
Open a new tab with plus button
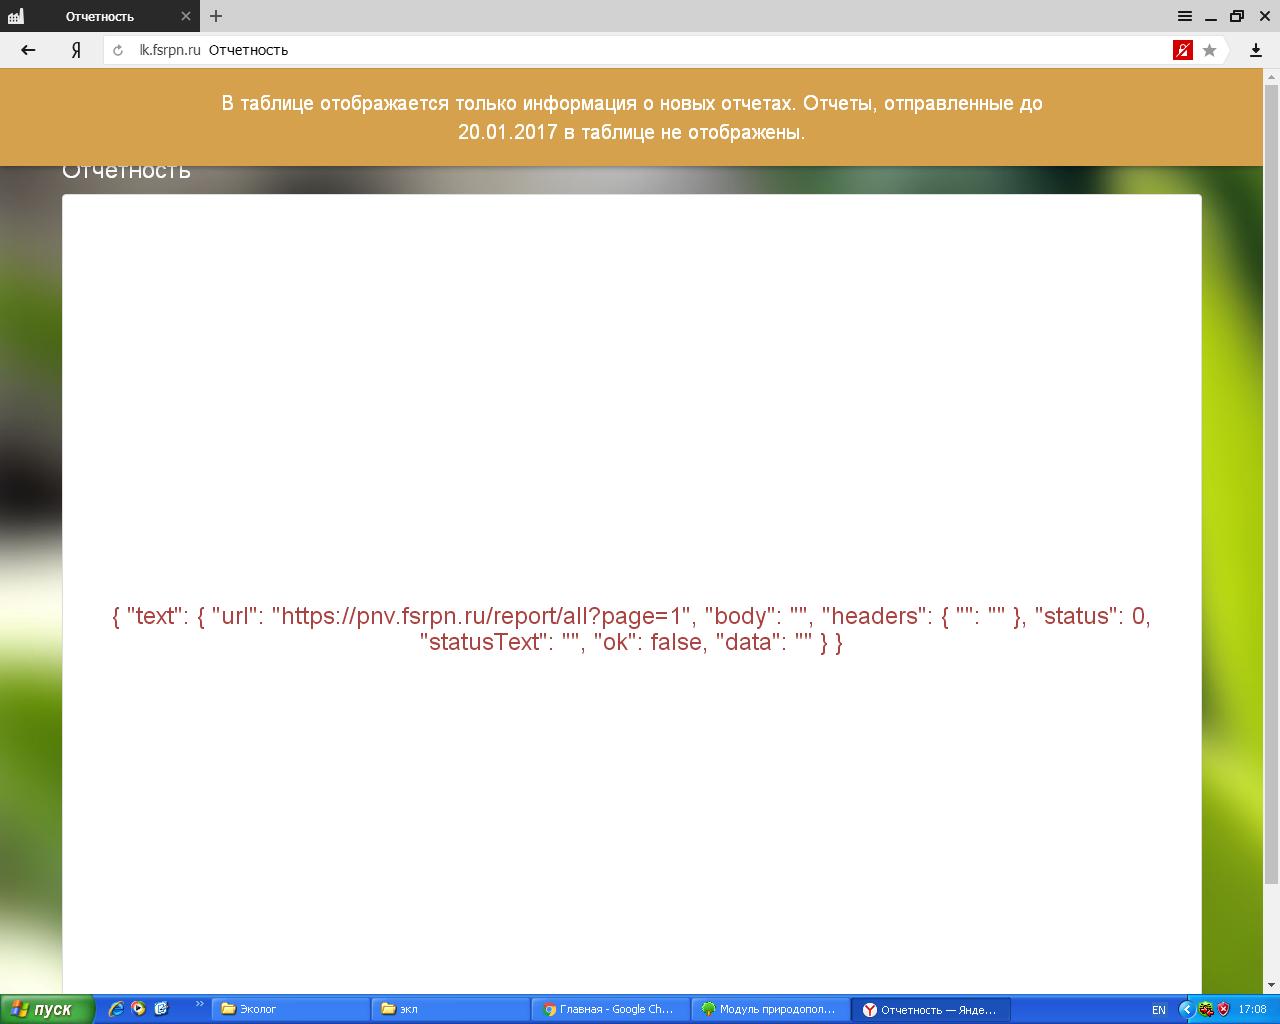coord(216,16)
